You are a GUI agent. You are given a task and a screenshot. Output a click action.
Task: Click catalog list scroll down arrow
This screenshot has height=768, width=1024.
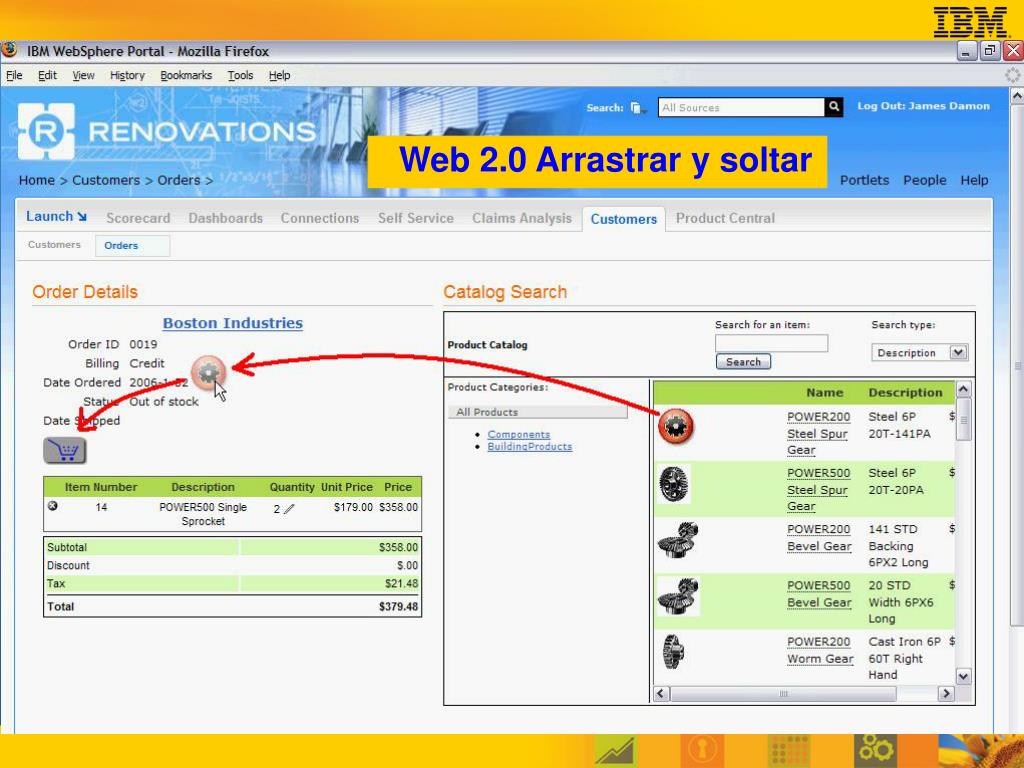[963, 676]
